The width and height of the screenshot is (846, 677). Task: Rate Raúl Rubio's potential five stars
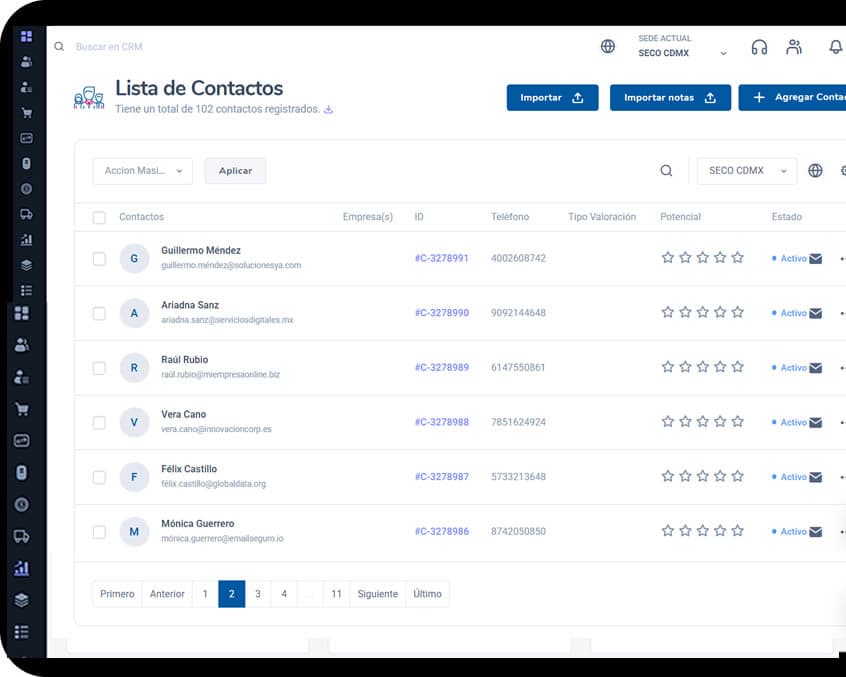click(x=737, y=368)
